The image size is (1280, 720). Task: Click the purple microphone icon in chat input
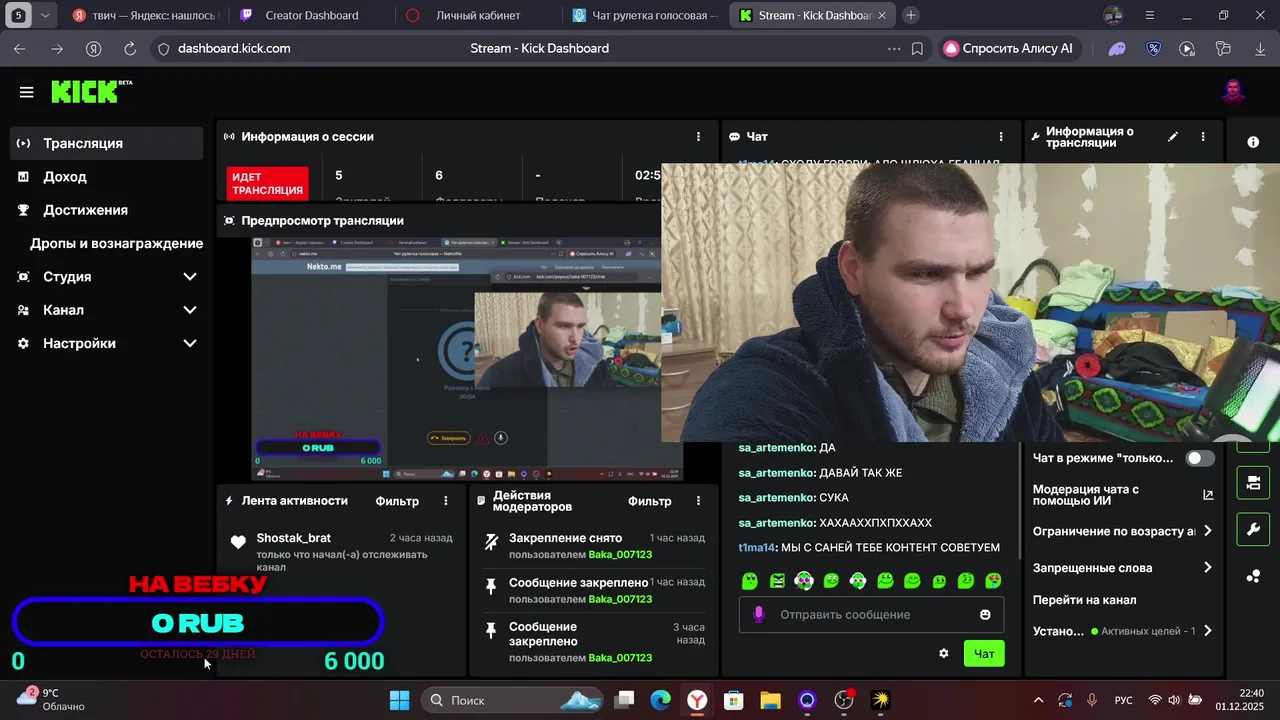point(759,614)
